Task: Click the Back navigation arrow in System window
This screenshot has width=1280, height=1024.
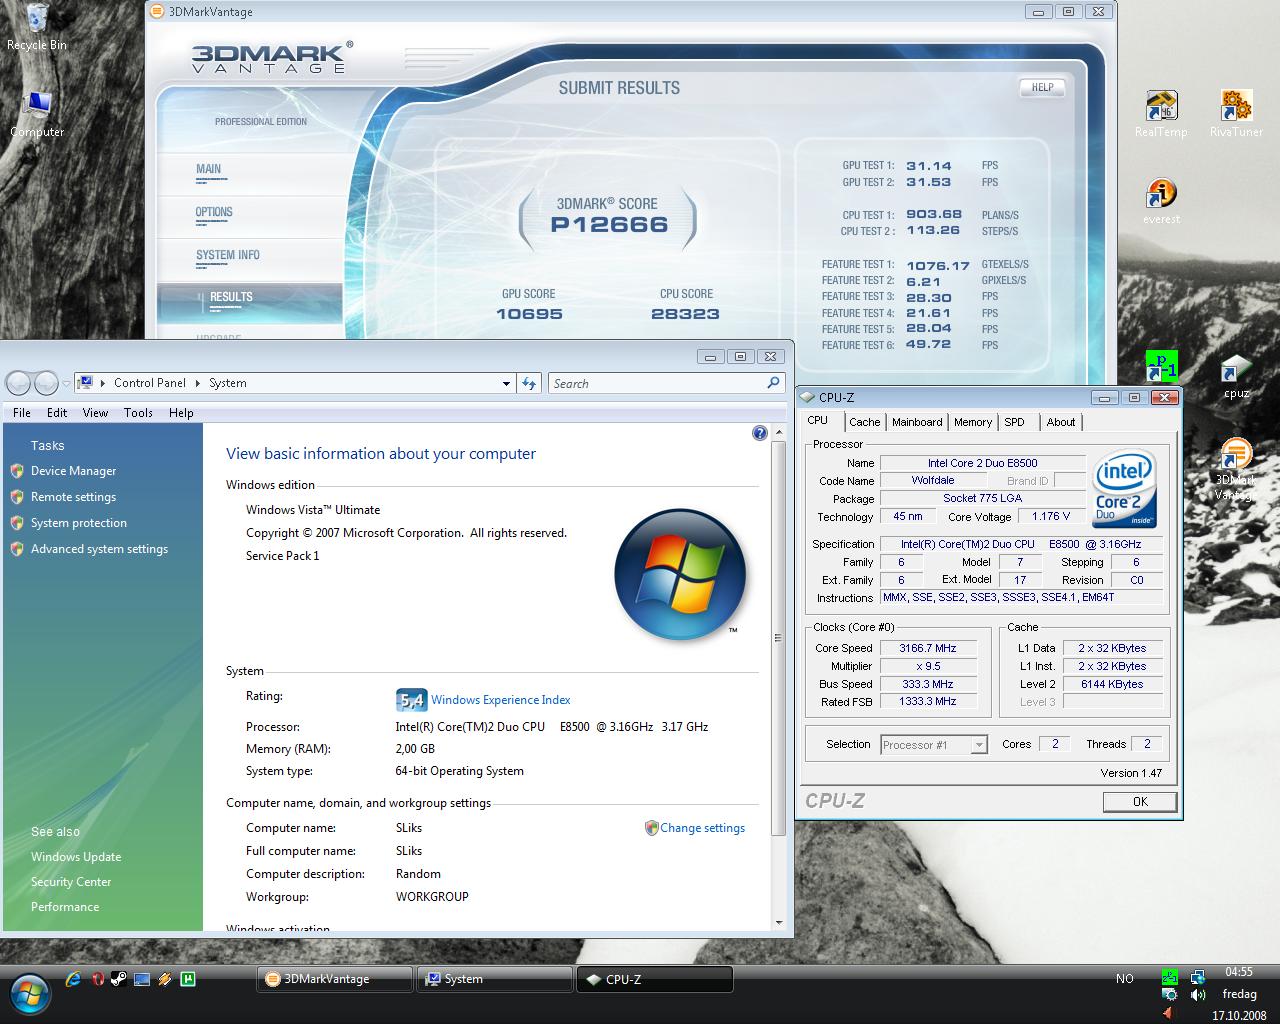Action: click(x=18, y=383)
